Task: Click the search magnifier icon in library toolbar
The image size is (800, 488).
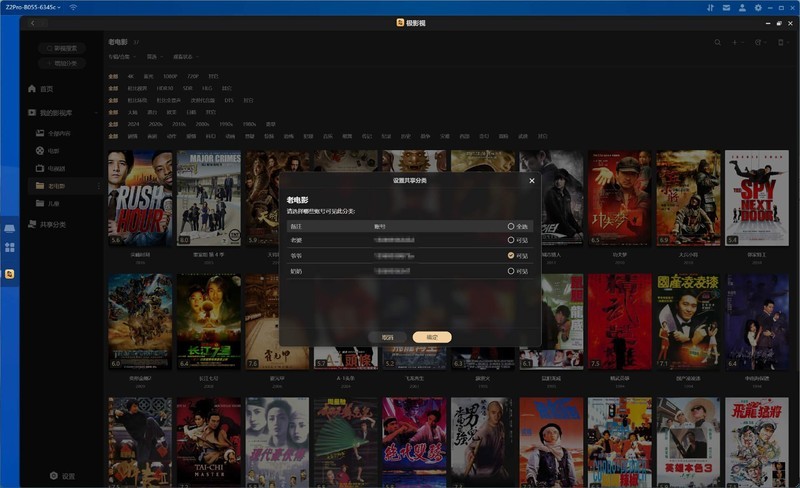Action: coord(717,43)
